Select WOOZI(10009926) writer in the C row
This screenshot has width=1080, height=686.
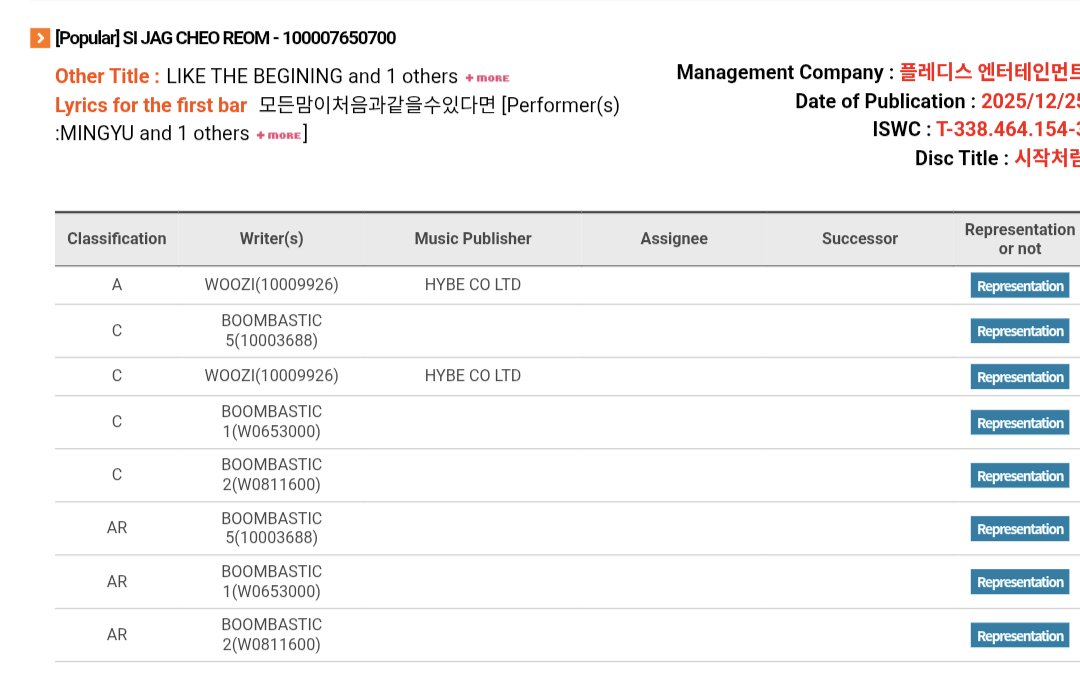click(271, 375)
